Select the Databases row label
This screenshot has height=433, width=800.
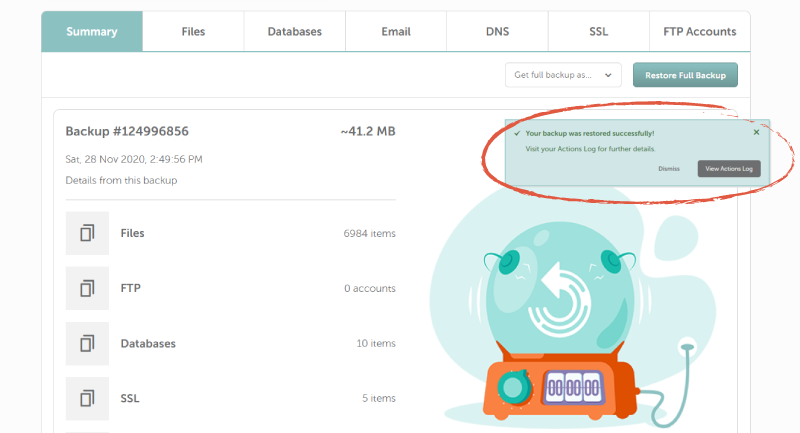[148, 343]
